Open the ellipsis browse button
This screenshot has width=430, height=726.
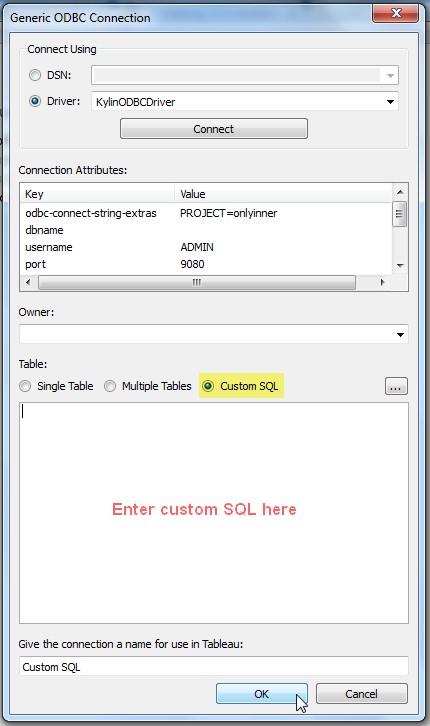pyautogui.click(x=396, y=386)
